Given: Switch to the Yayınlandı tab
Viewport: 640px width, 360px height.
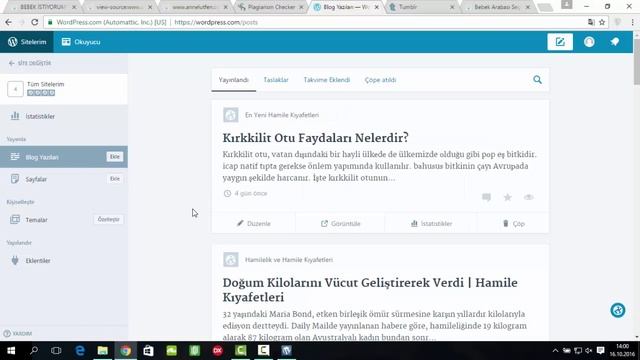Looking at the screenshot, I should 233,80.
